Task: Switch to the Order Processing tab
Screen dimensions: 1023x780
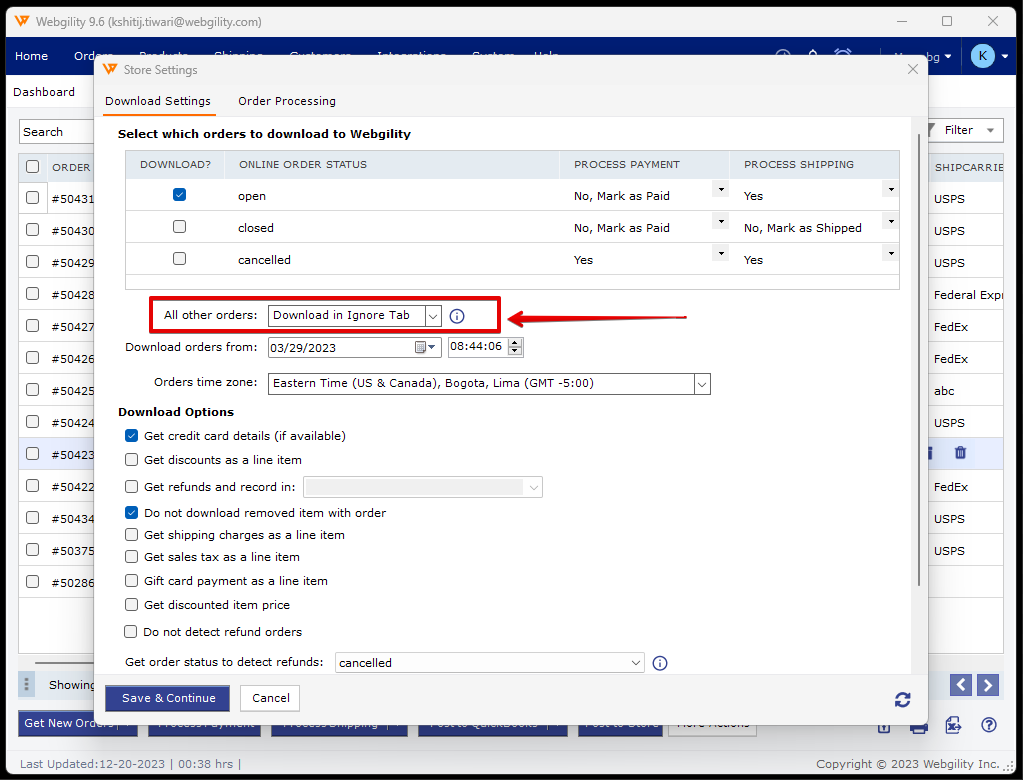Action: click(286, 101)
